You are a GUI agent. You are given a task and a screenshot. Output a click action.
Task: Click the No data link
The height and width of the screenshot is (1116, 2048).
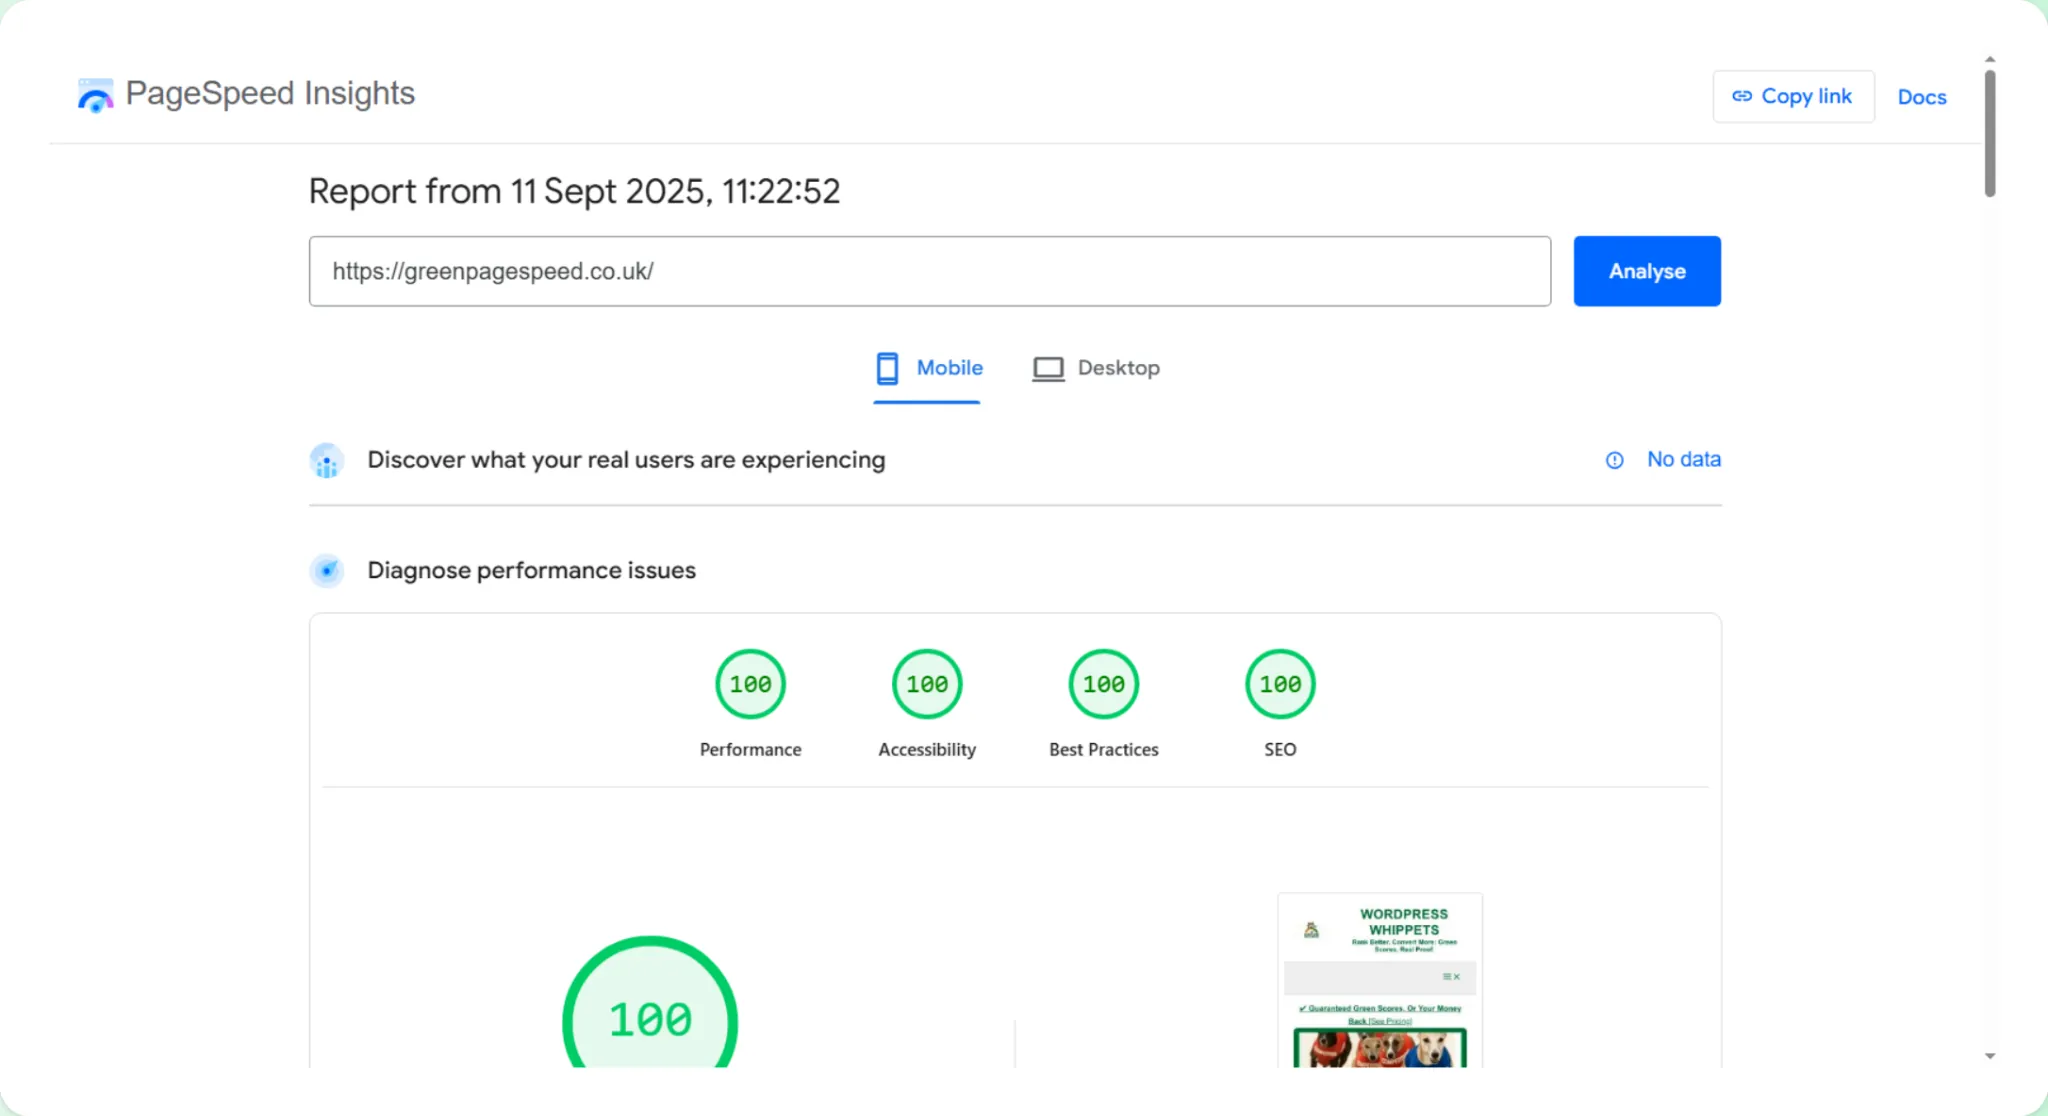(1683, 459)
